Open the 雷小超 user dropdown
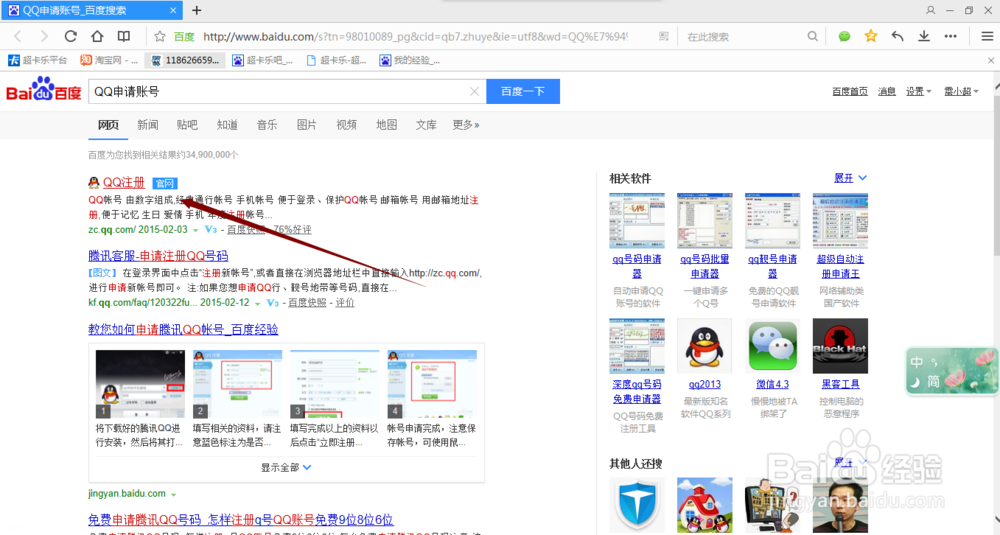This screenshot has height=535, width=1000. [x=961, y=91]
